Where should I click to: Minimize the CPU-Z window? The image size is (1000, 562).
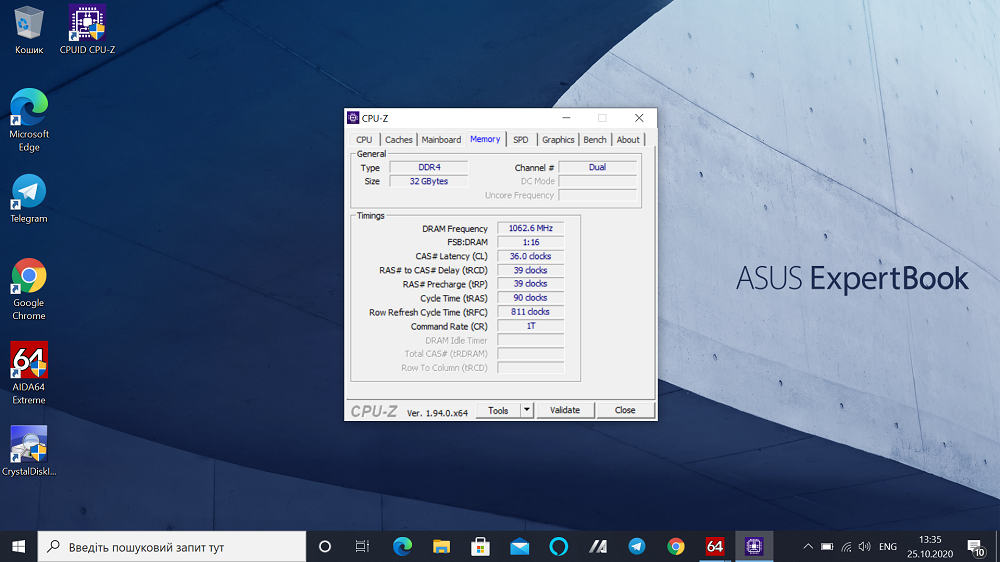click(566, 118)
